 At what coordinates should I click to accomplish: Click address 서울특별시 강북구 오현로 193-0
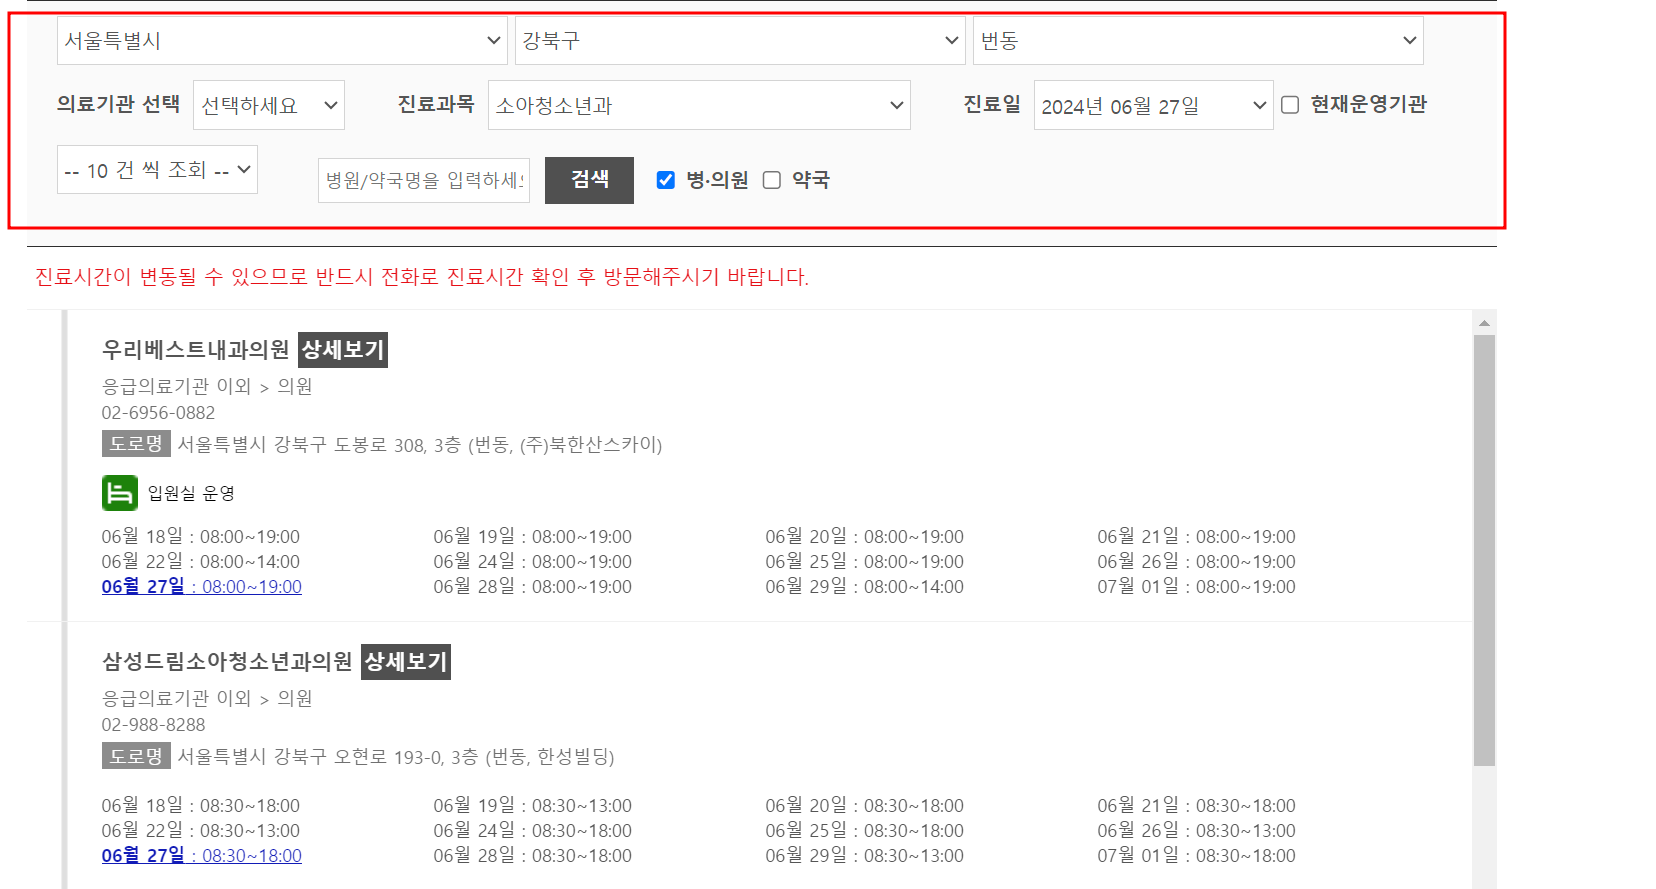(396, 757)
